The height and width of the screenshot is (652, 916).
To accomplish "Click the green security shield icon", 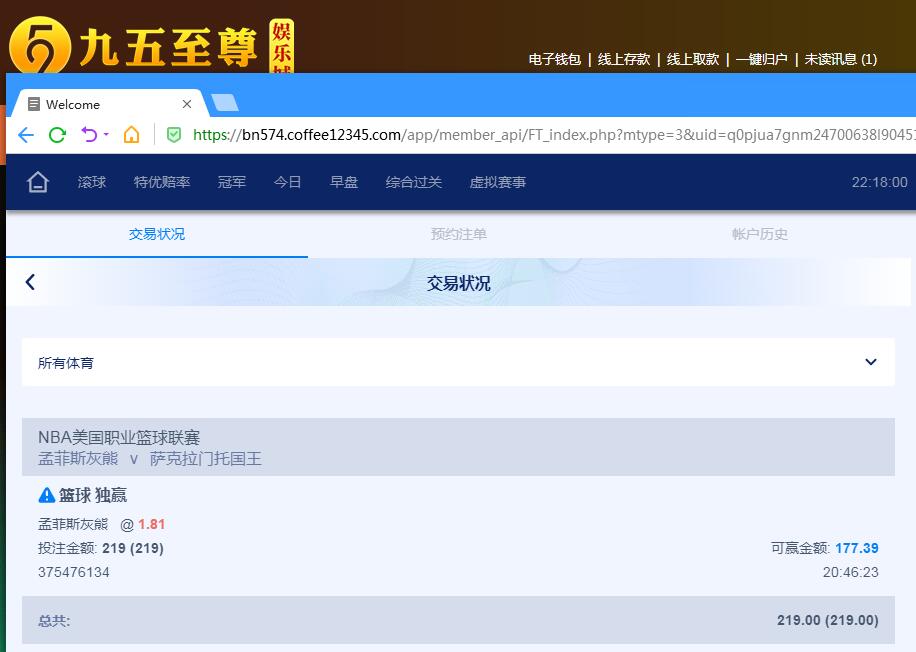I will tap(174, 135).
